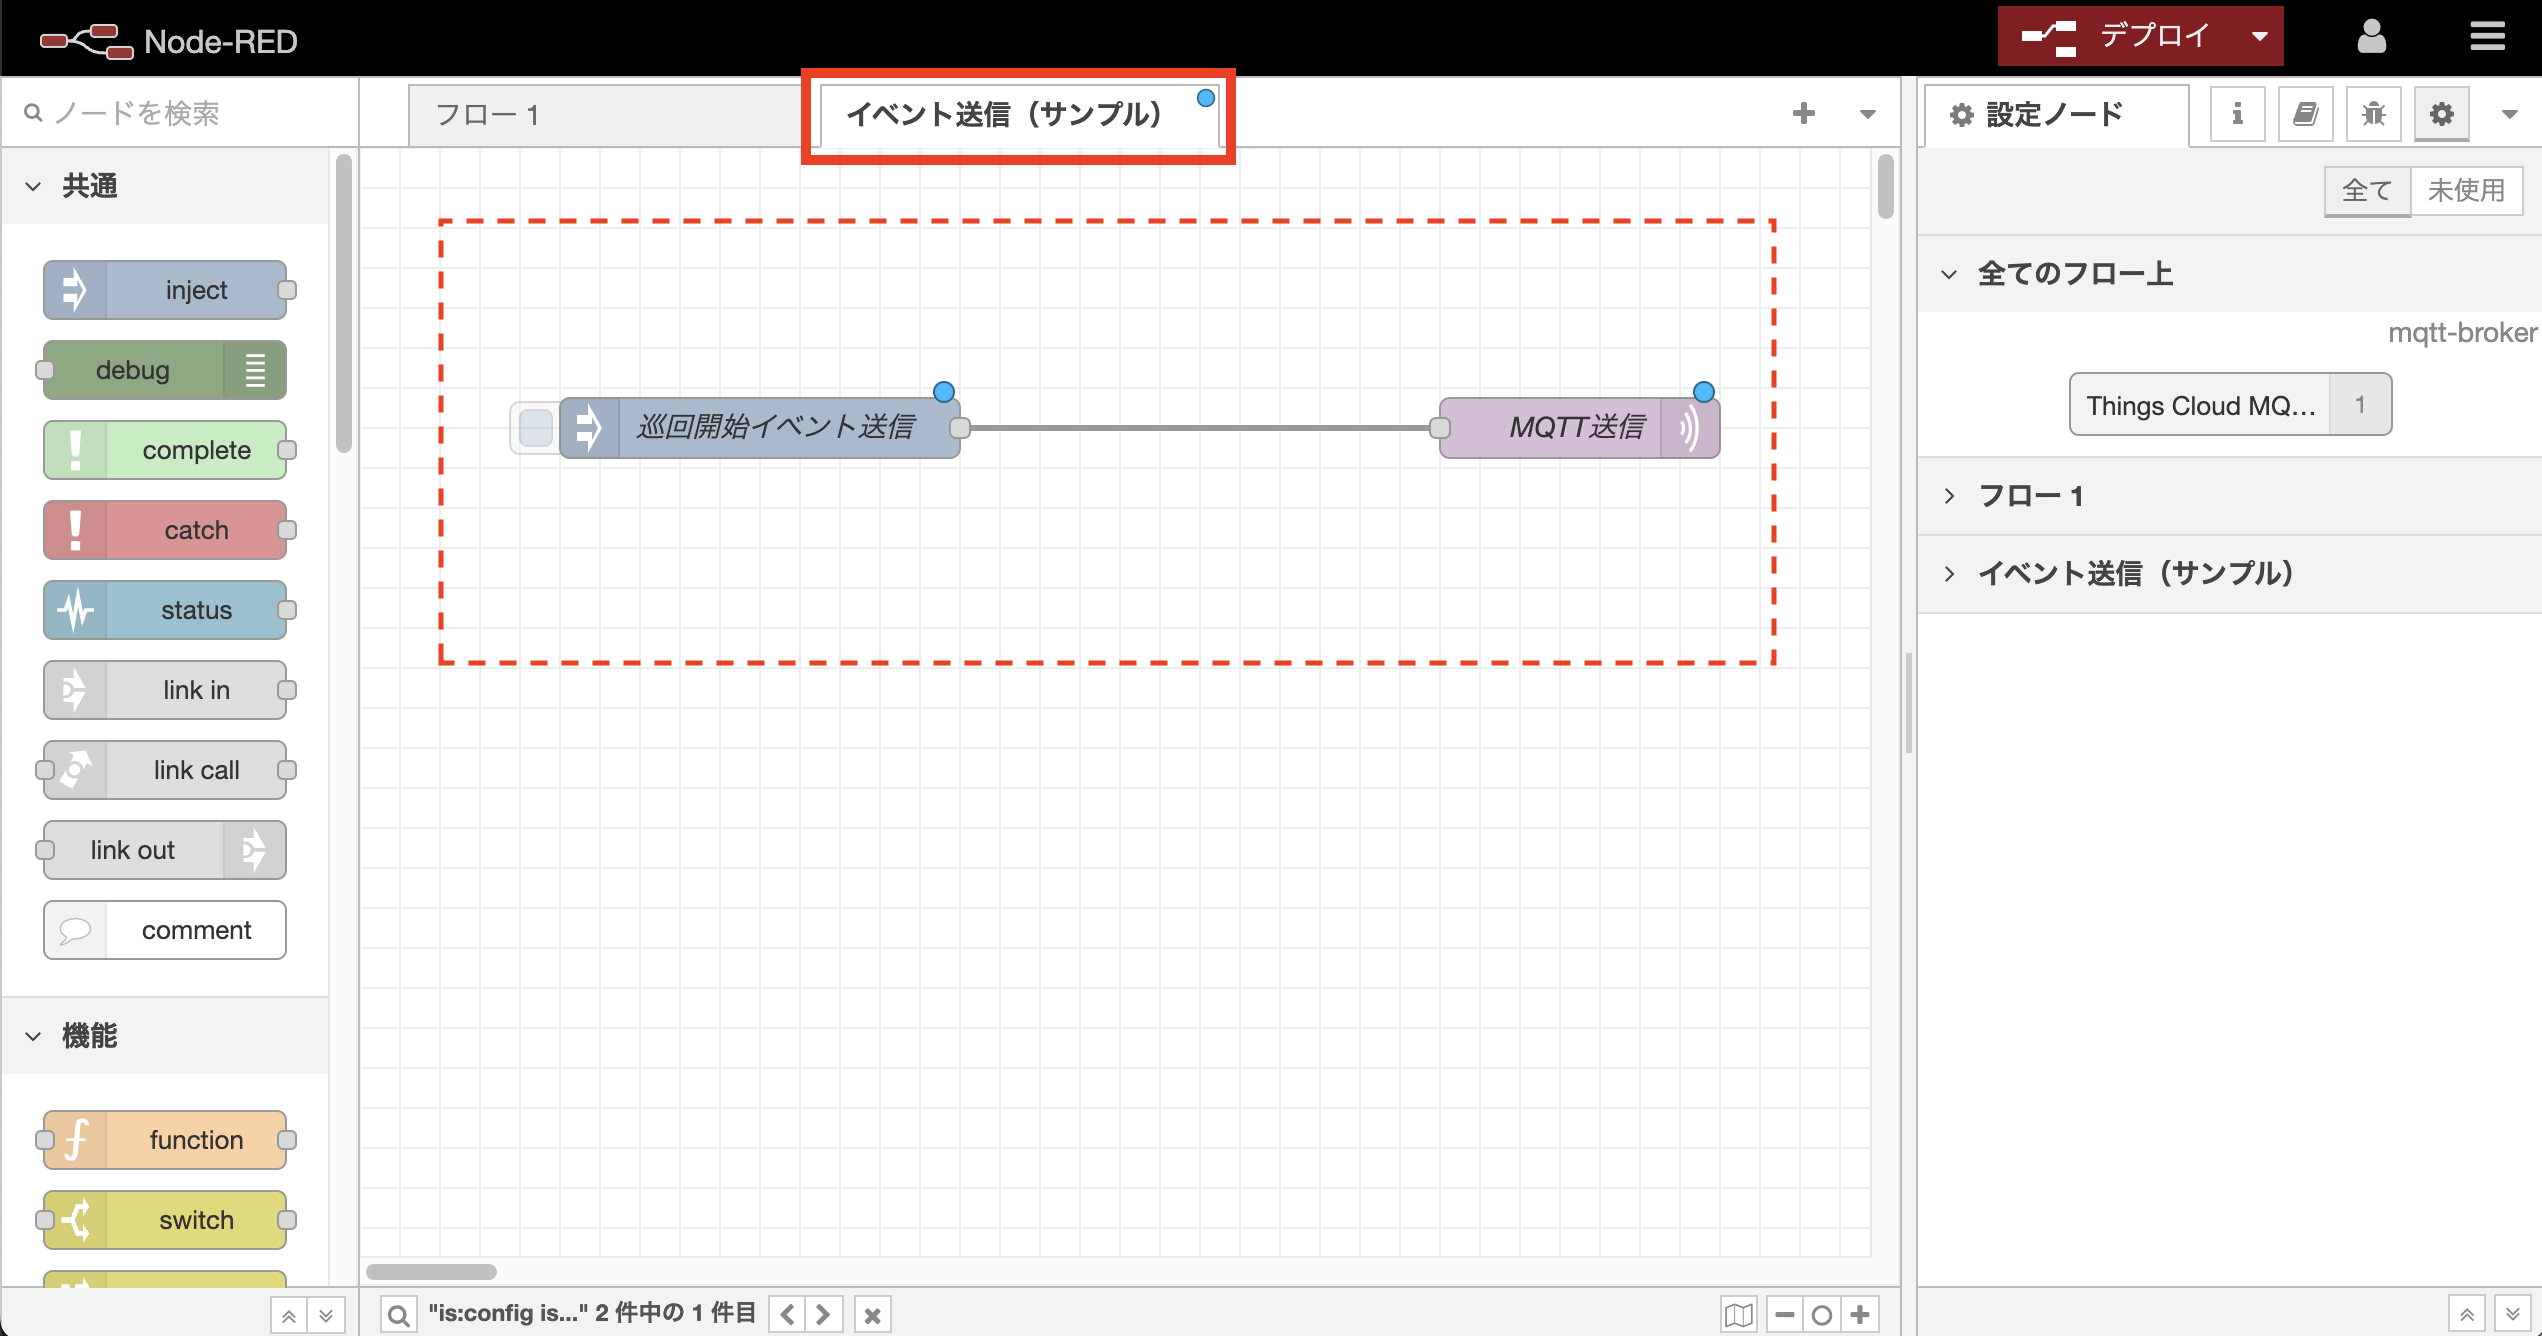Image resolution: width=2542 pixels, height=1336 pixels.
Task: Select the Things Cloud MQ... config node
Action: 2199,405
